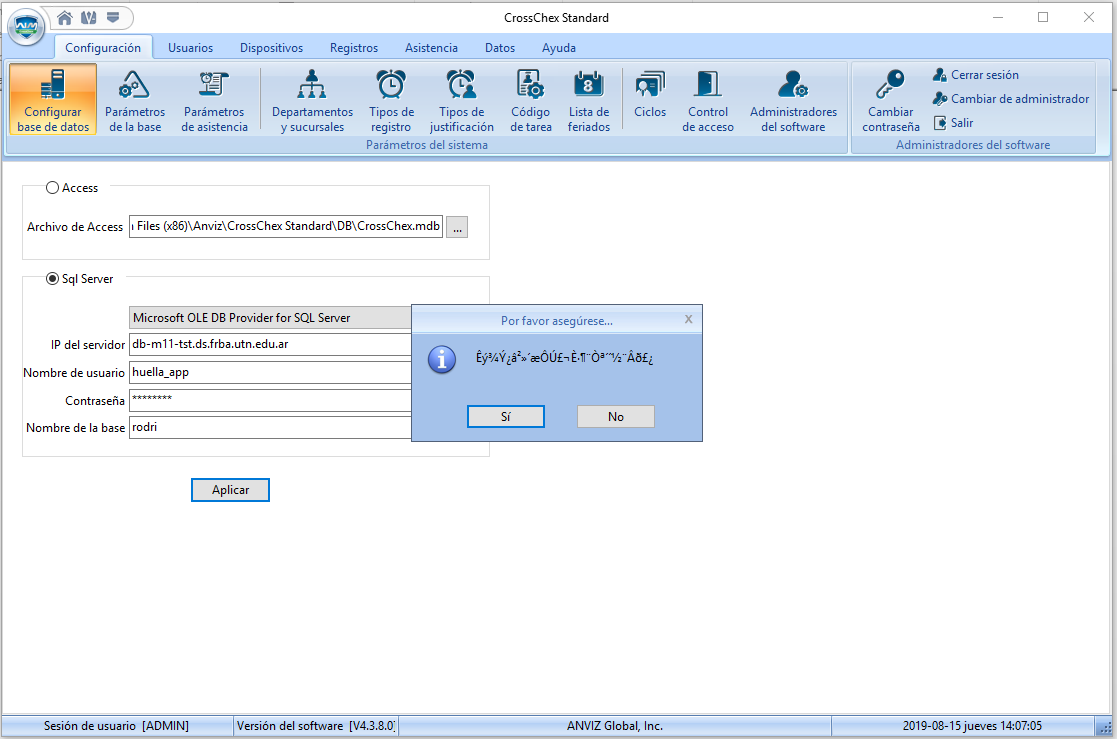Switch to the Usuarios tab
Viewport: 1117px width, 739px height.
(190, 48)
